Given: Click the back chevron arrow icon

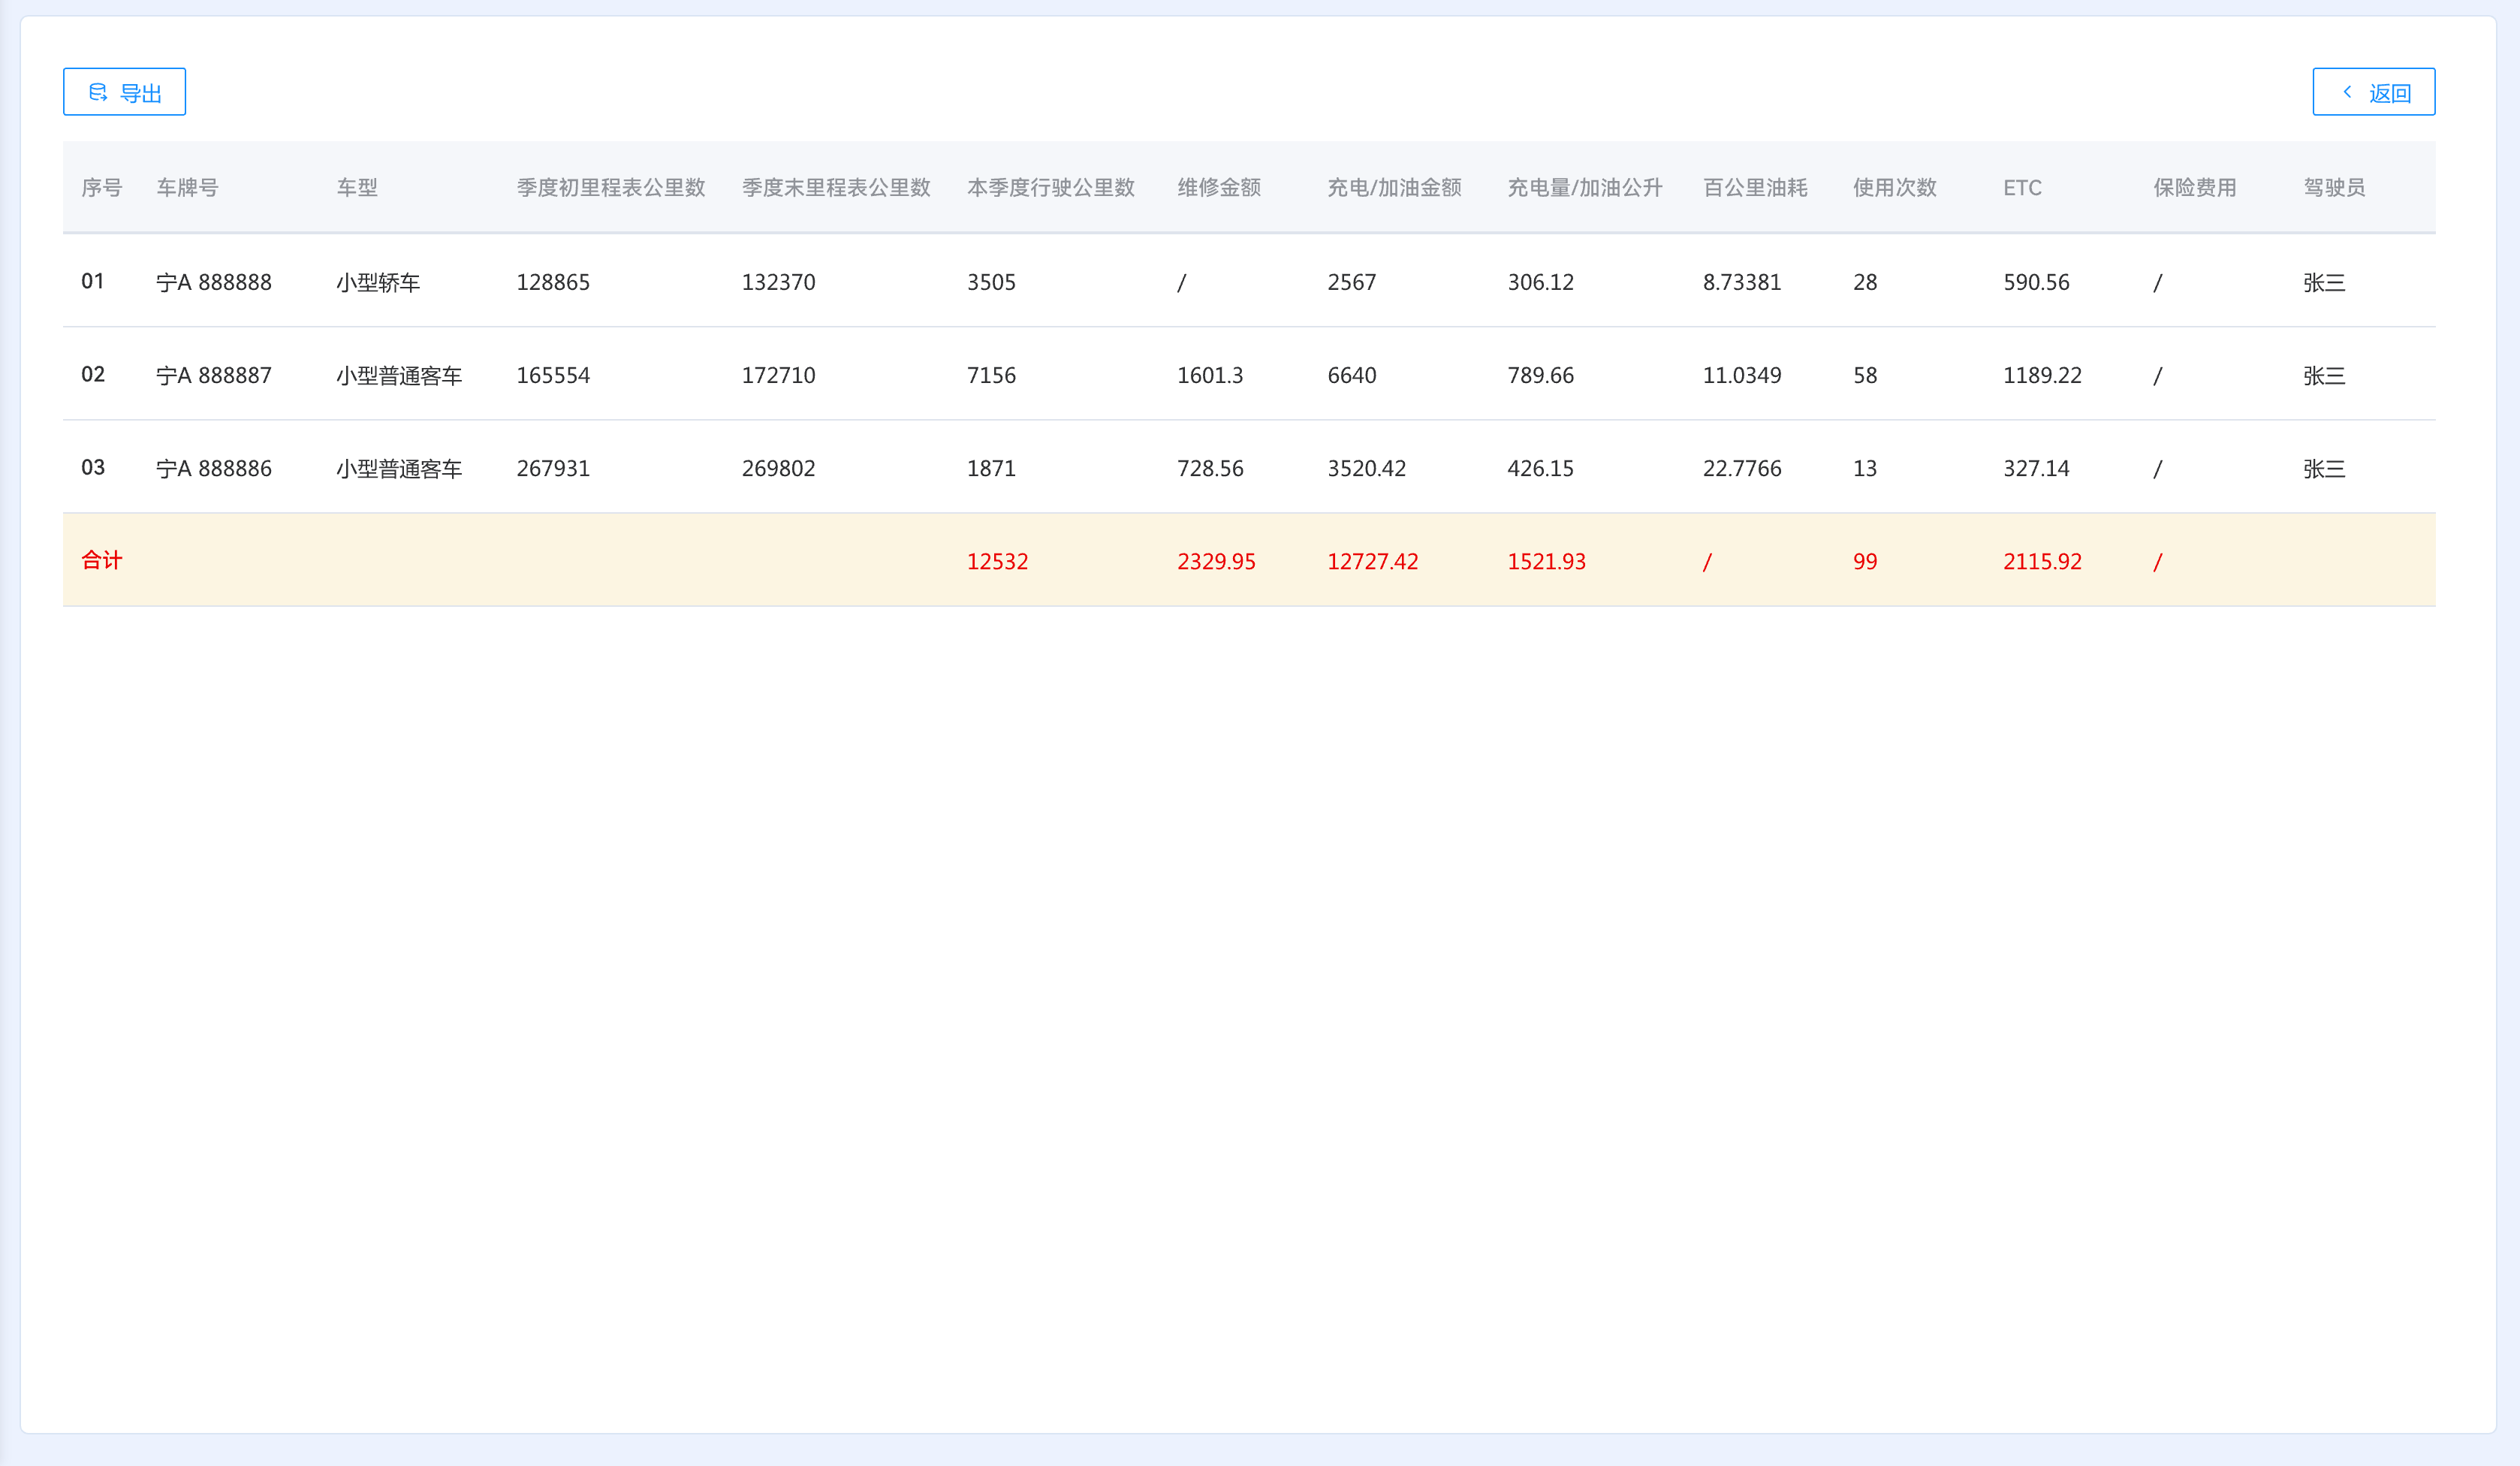Looking at the screenshot, I should [2347, 92].
